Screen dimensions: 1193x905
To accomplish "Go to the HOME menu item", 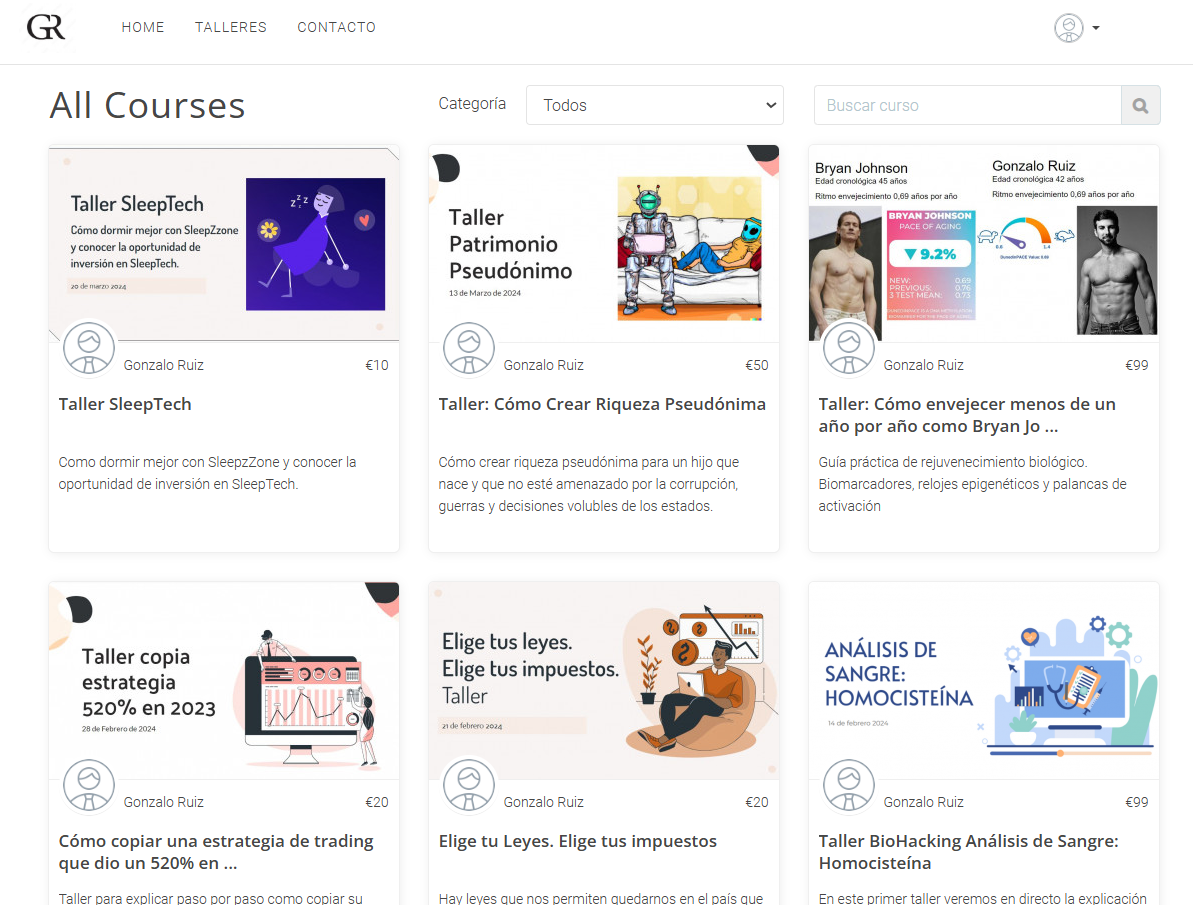I will (x=143, y=27).
